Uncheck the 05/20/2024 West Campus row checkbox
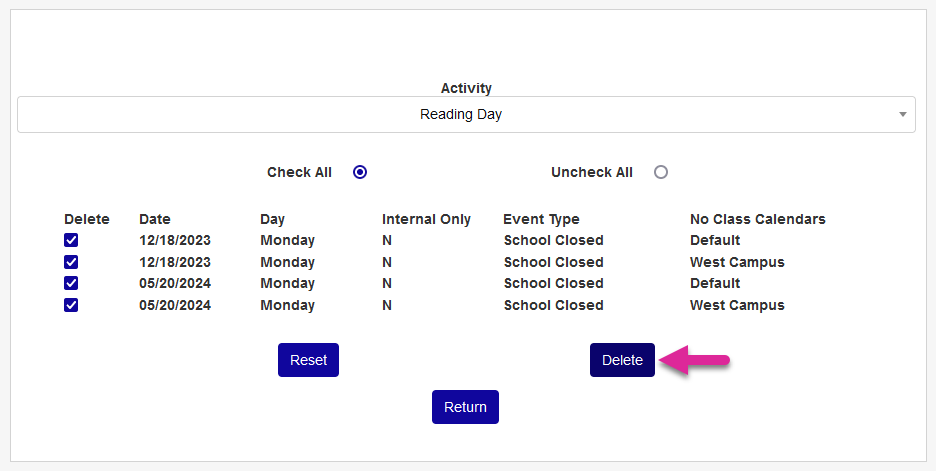 click(x=71, y=305)
